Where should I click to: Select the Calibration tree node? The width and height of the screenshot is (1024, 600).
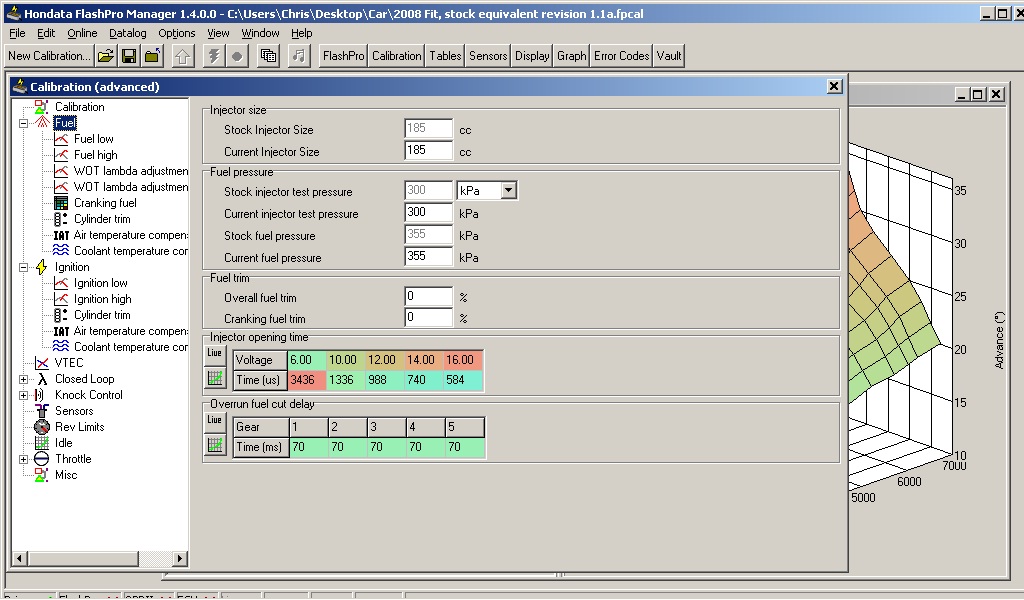pyautogui.click(x=79, y=107)
